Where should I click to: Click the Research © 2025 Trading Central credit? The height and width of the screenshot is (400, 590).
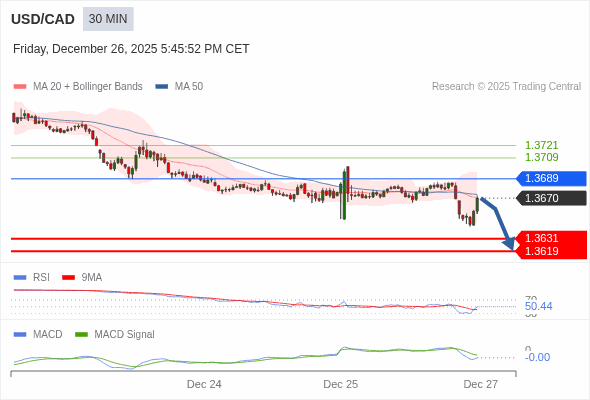pos(506,87)
